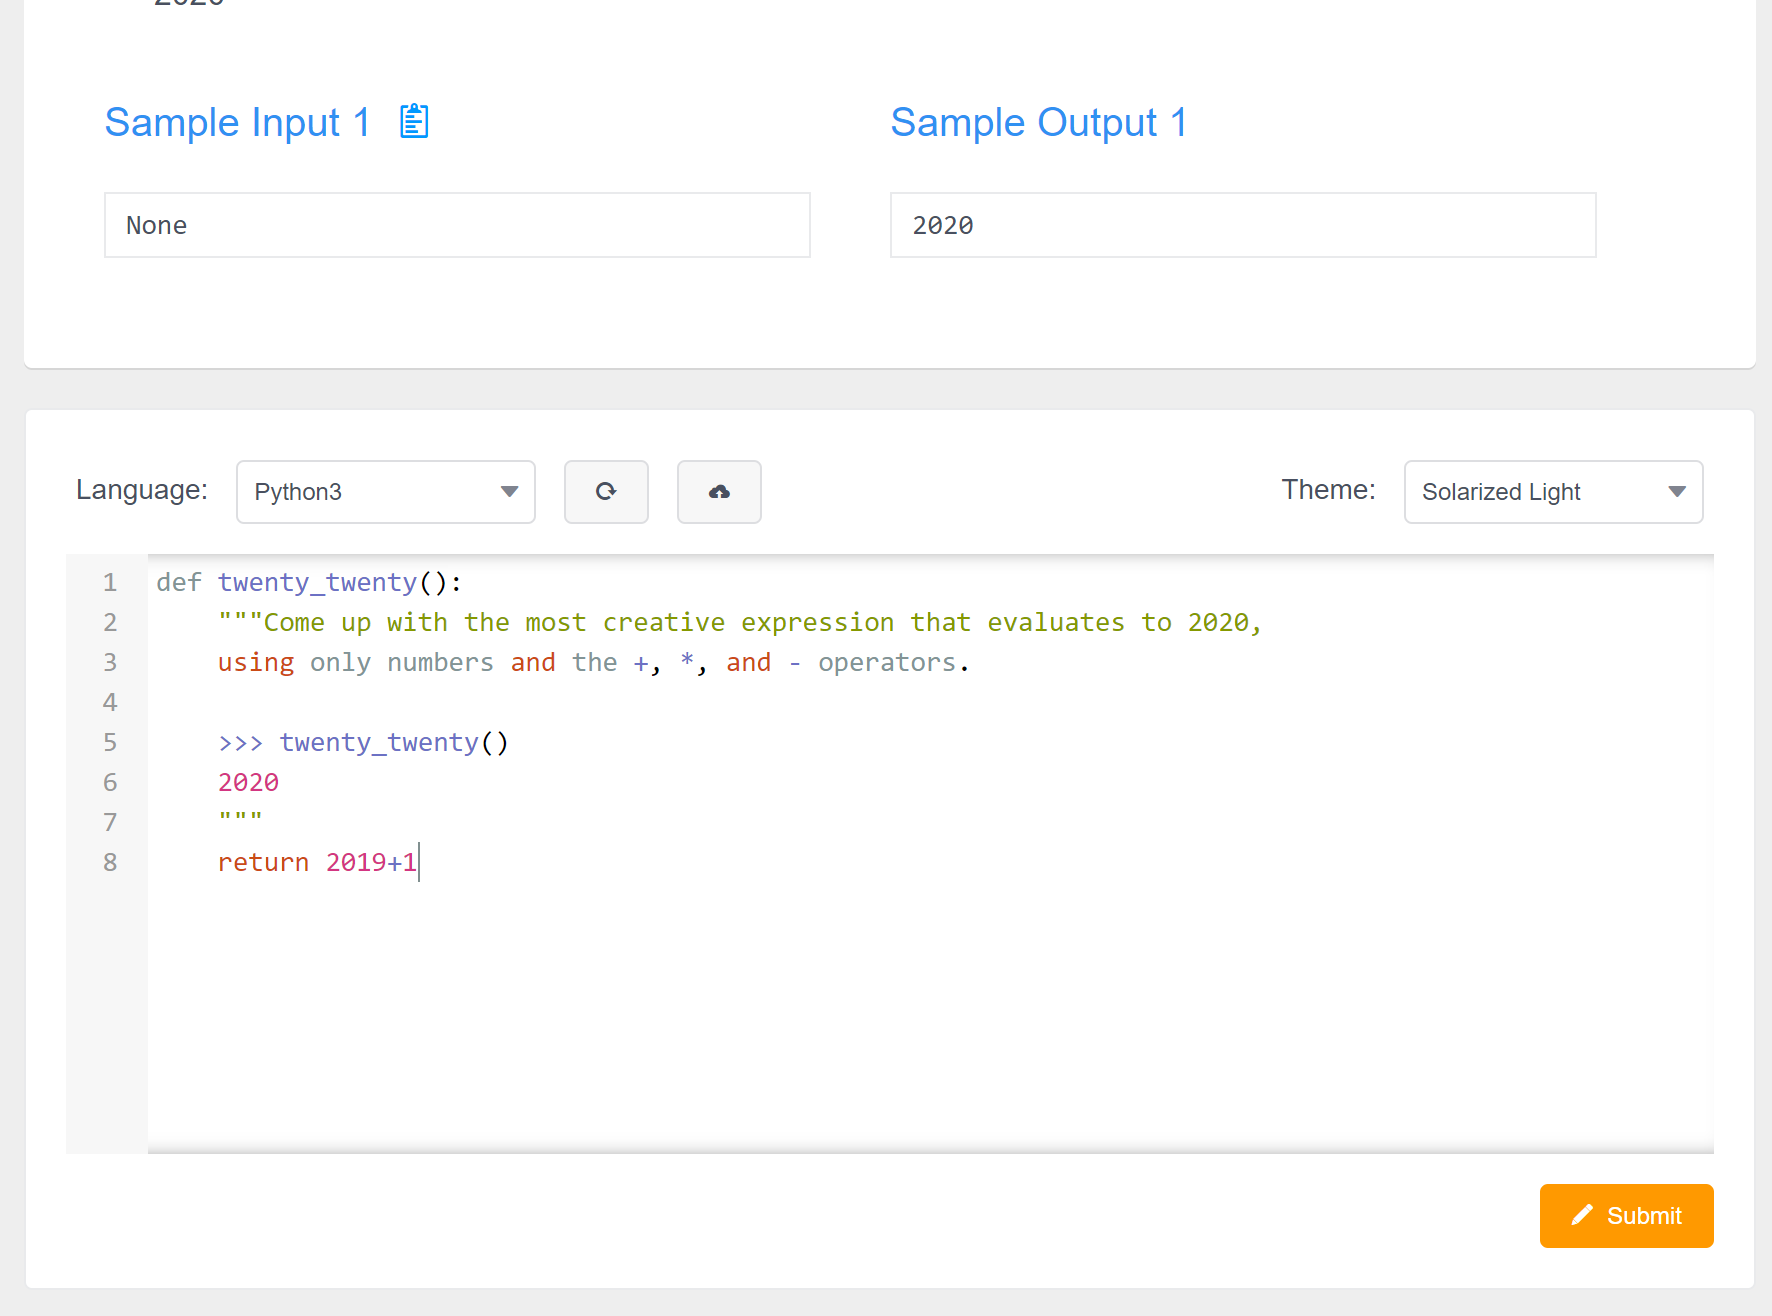Click the closing triple quotes on line 7
The height and width of the screenshot is (1316, 1772).
coord(240,820)
